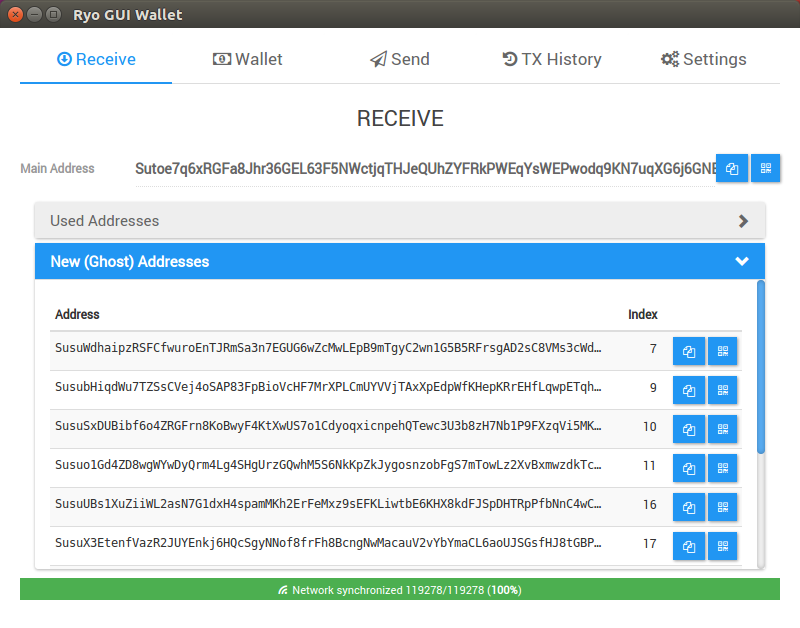
Task: Minimize the Ryo GUI Wallet window
Action: point(34,14)
